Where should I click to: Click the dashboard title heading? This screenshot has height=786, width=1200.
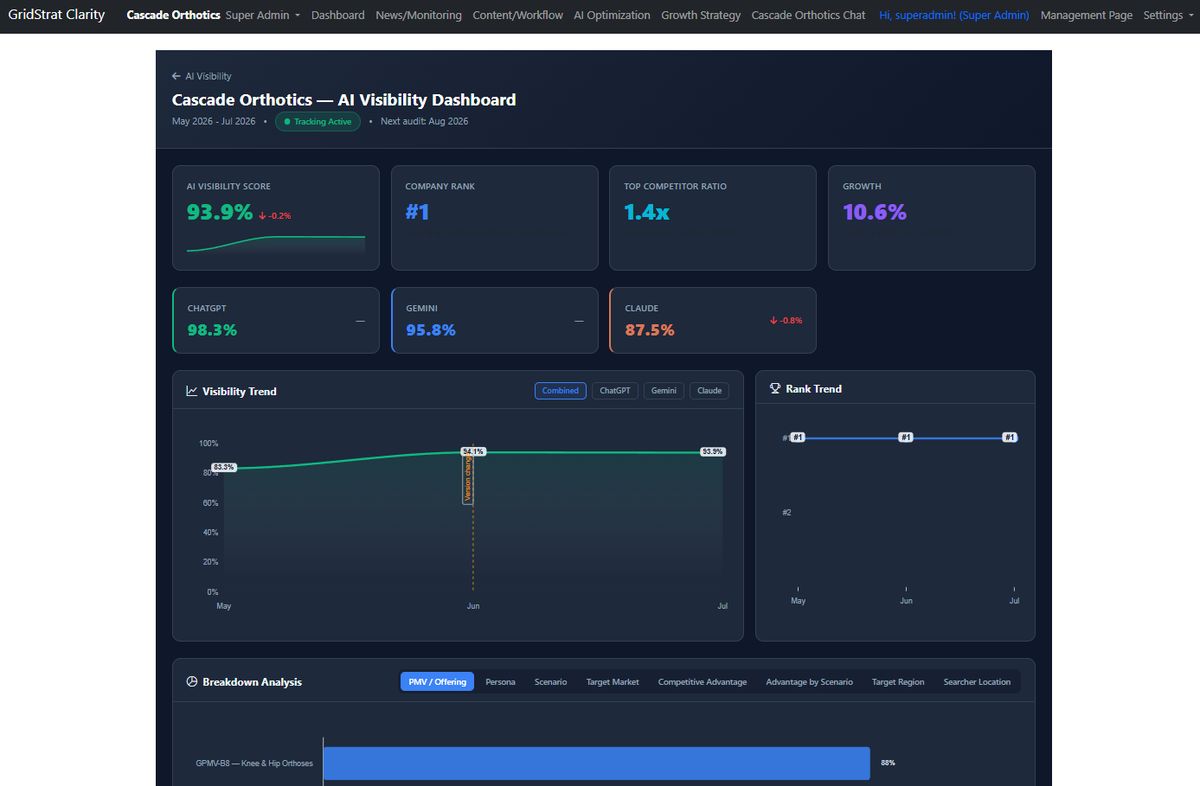tap(344, 100)
